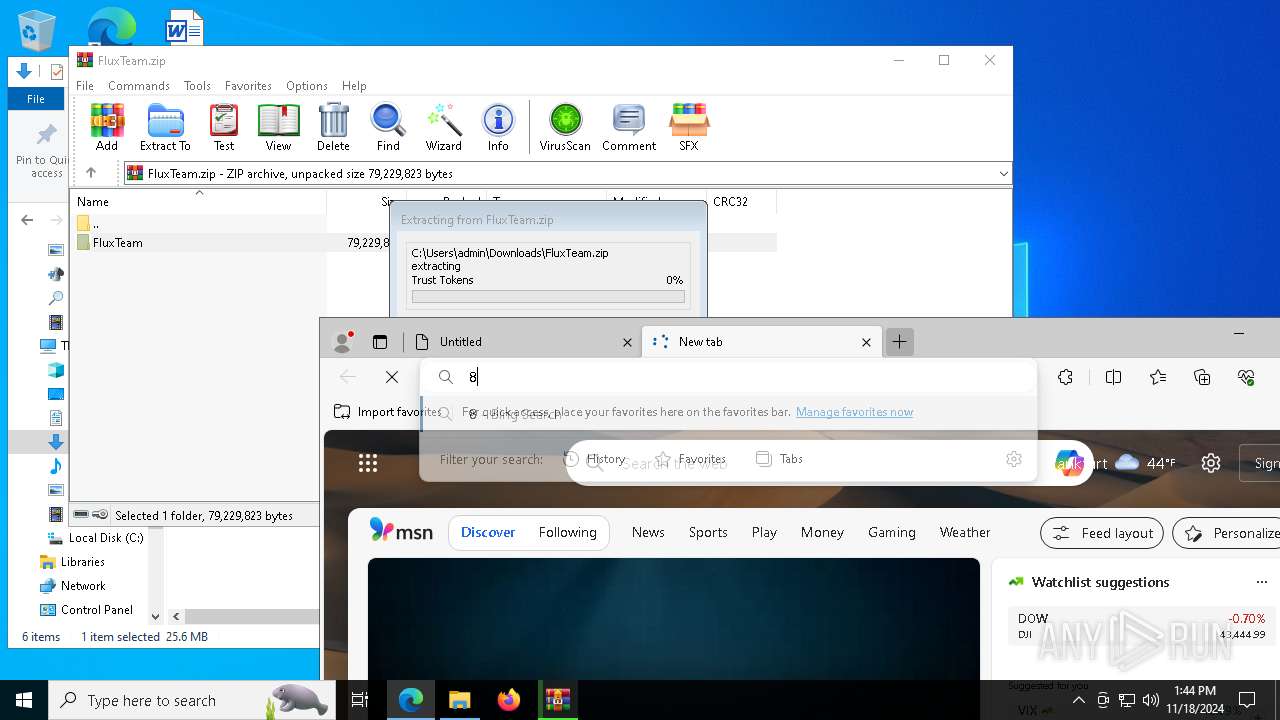Screen dimensions: 1280x720
Task: Open the Money section
Action: [822, 533]
